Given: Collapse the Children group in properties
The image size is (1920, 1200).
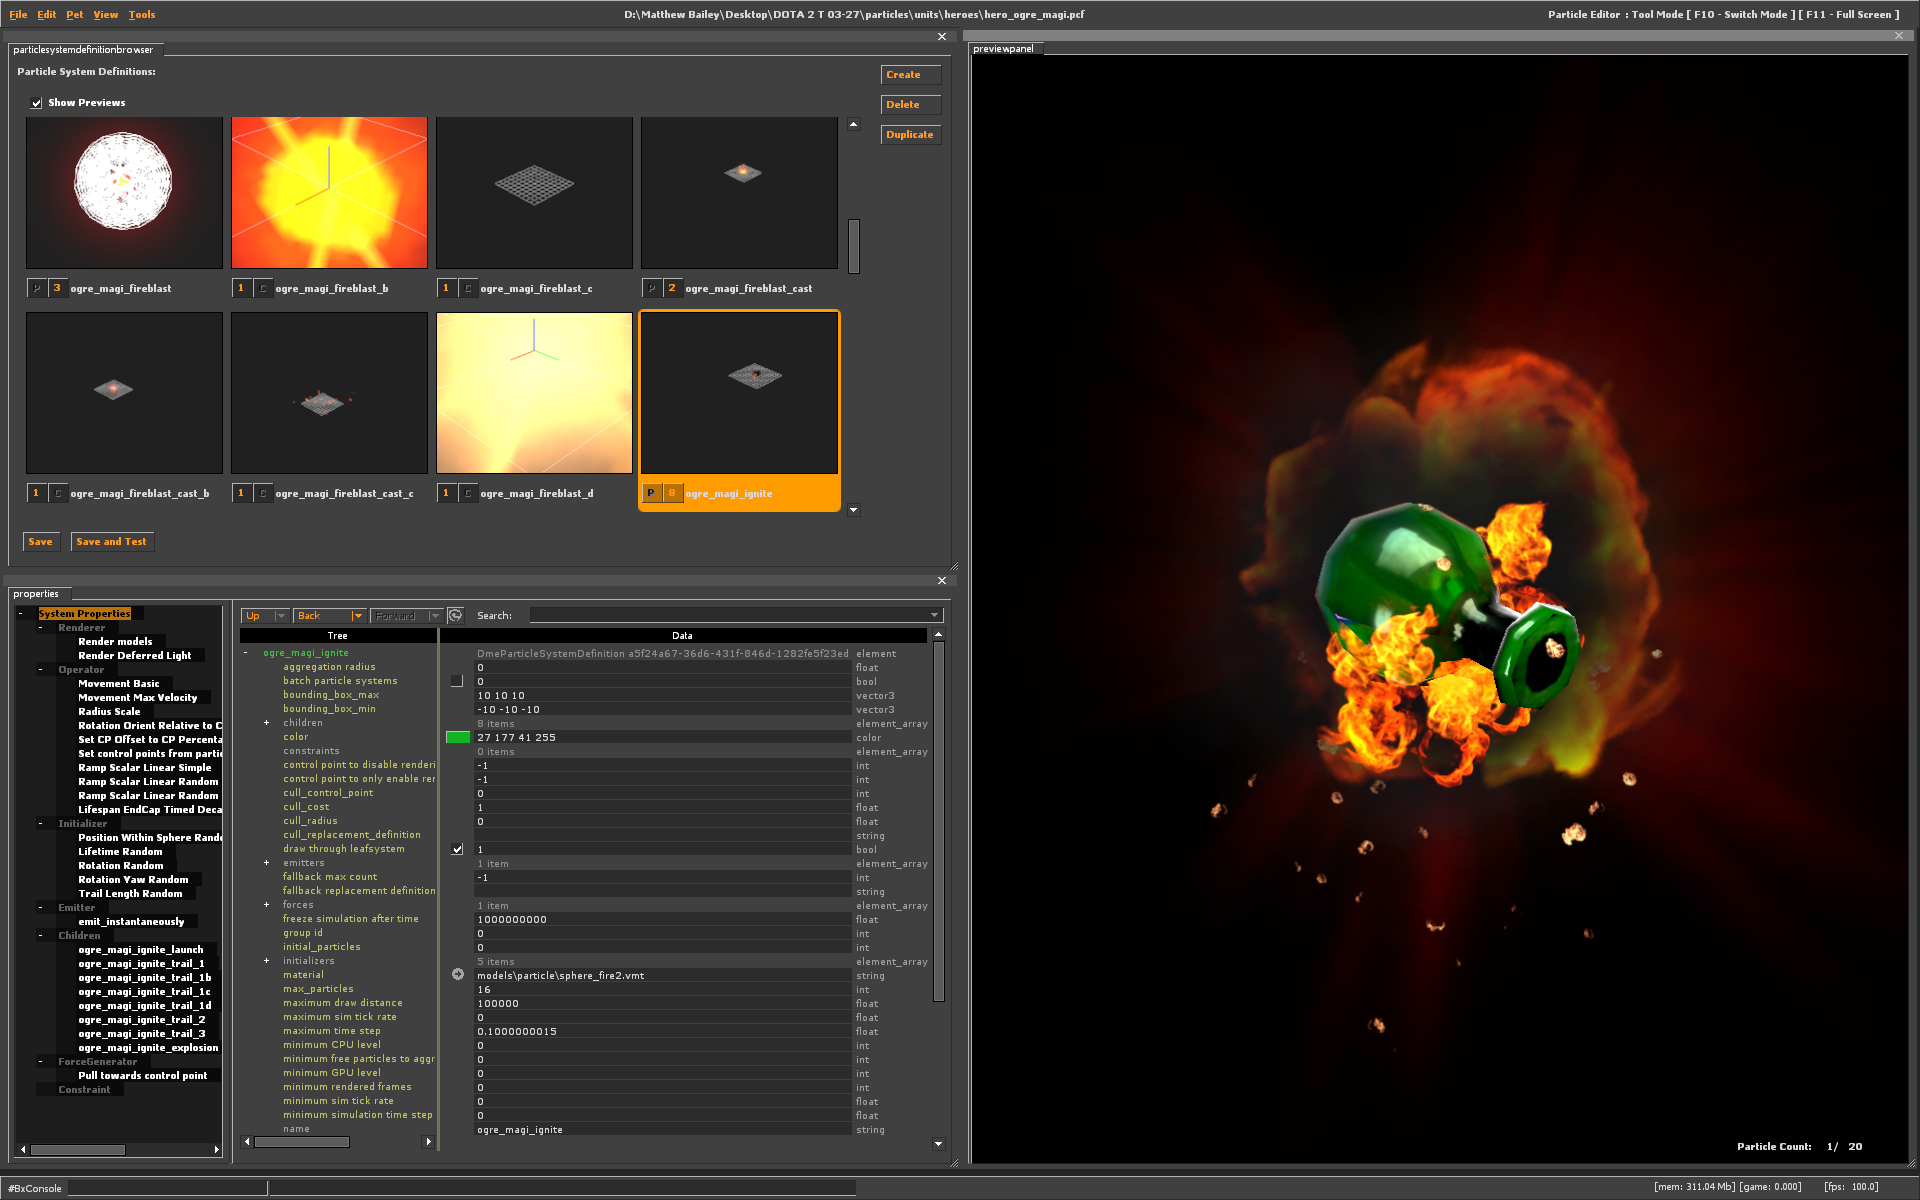Looking at the screenshot, I should coord(41,936).
